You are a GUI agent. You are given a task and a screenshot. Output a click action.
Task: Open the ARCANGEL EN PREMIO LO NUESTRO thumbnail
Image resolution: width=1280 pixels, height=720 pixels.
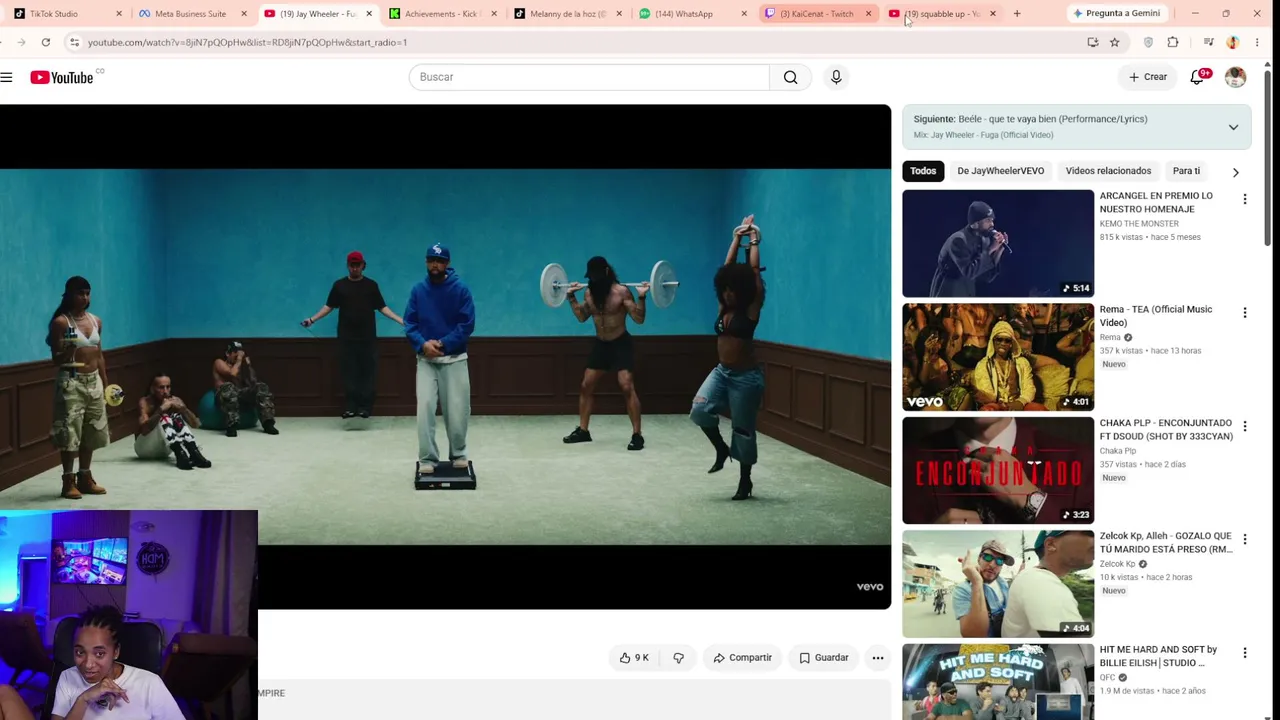click(998, 244)
